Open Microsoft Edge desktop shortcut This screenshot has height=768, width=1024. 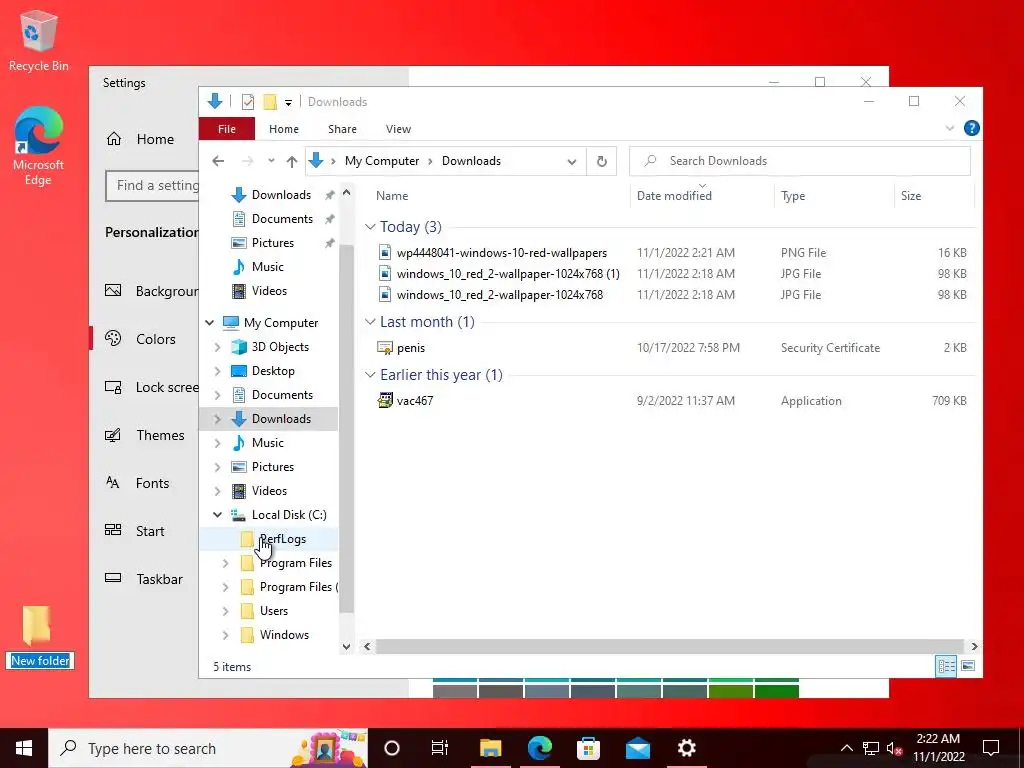[39, 146]
